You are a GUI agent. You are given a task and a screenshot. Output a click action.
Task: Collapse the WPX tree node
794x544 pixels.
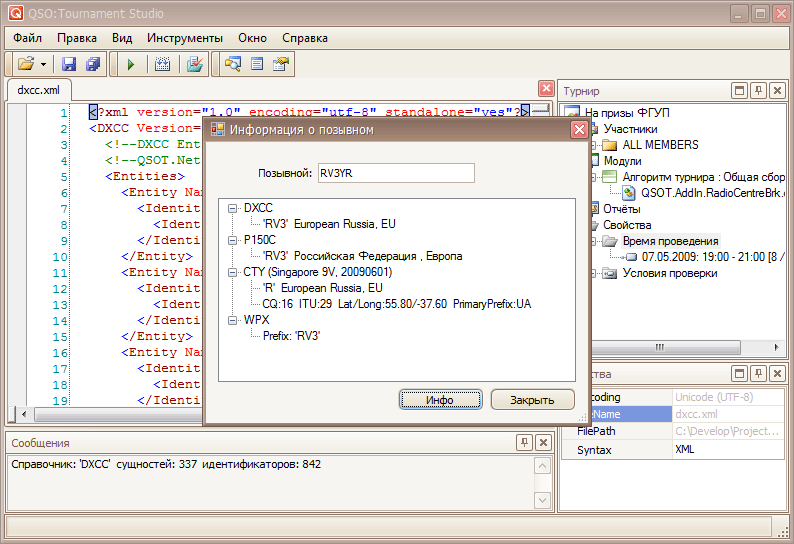[x=233, y=320]
